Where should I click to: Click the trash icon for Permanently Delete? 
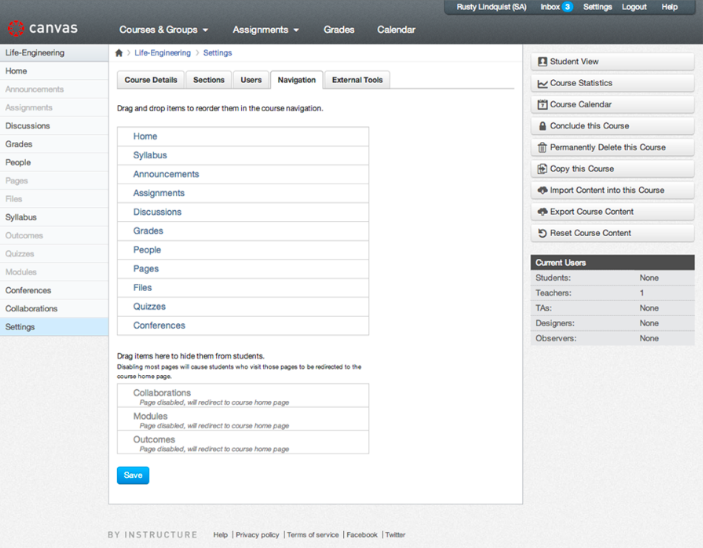542,148
